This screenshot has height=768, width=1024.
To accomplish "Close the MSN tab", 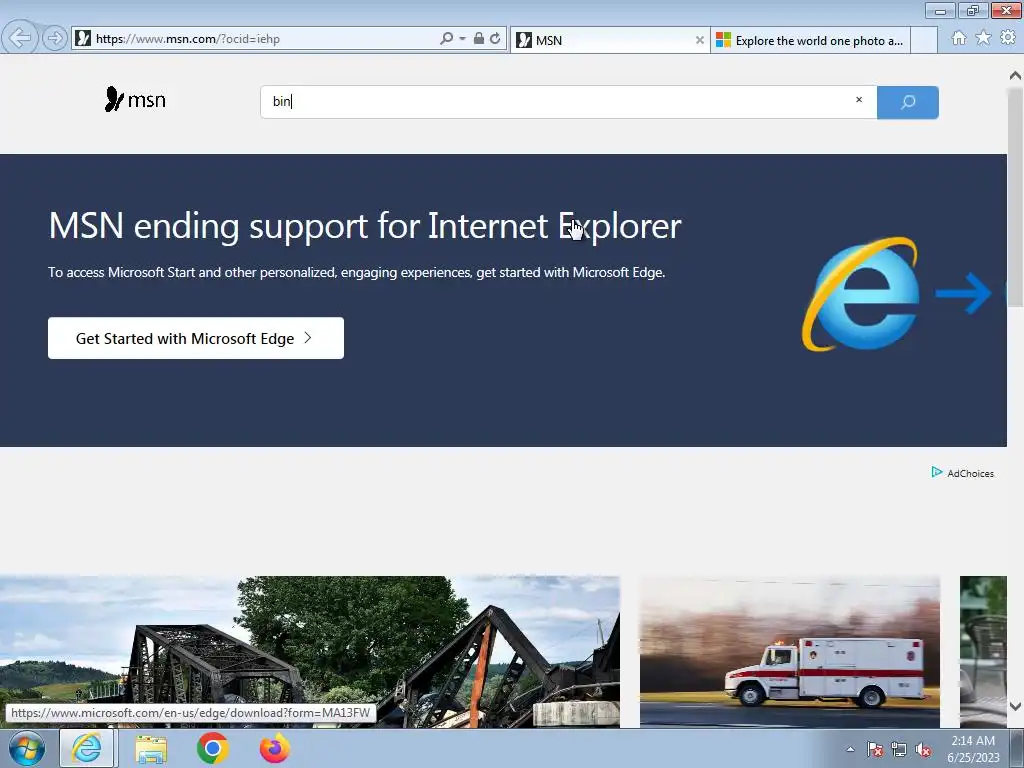I will [x=699, y=40].
